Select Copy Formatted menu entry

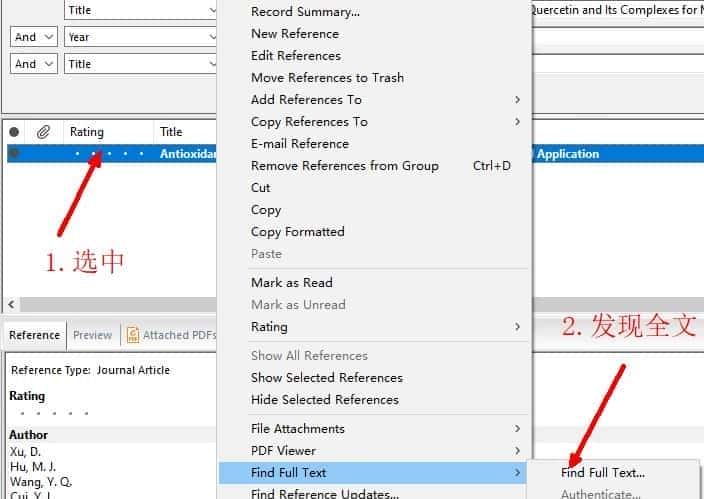[297, 231]
